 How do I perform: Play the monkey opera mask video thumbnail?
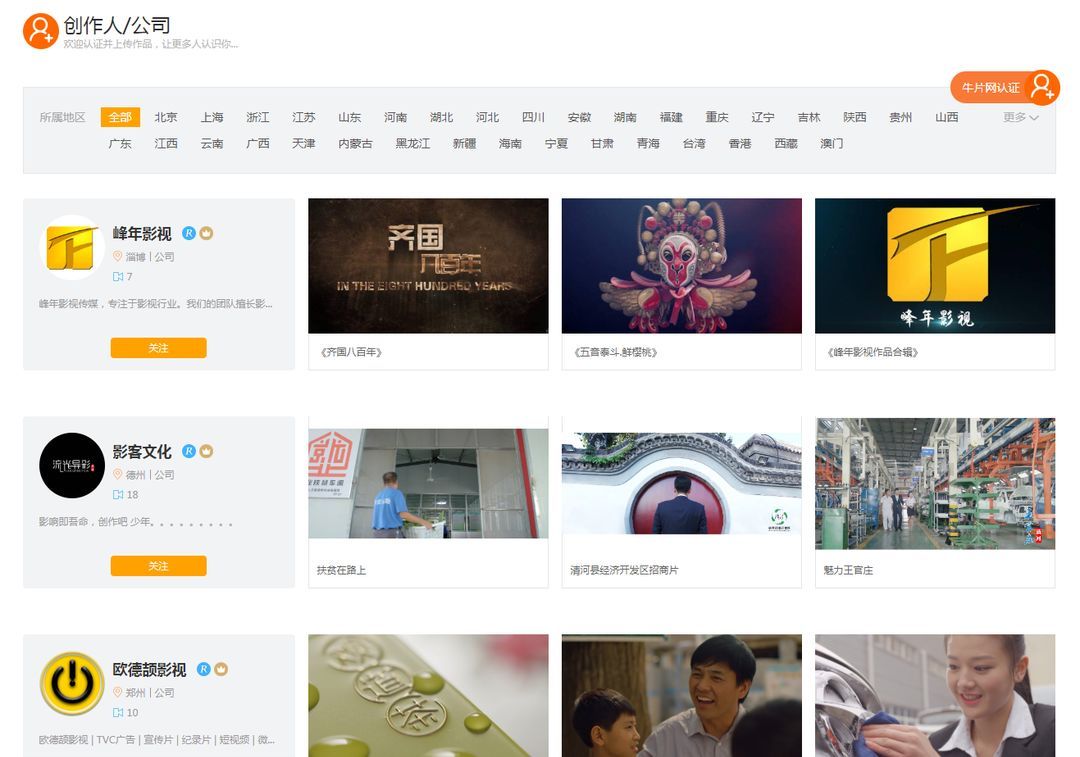click(x=682, y=266)
